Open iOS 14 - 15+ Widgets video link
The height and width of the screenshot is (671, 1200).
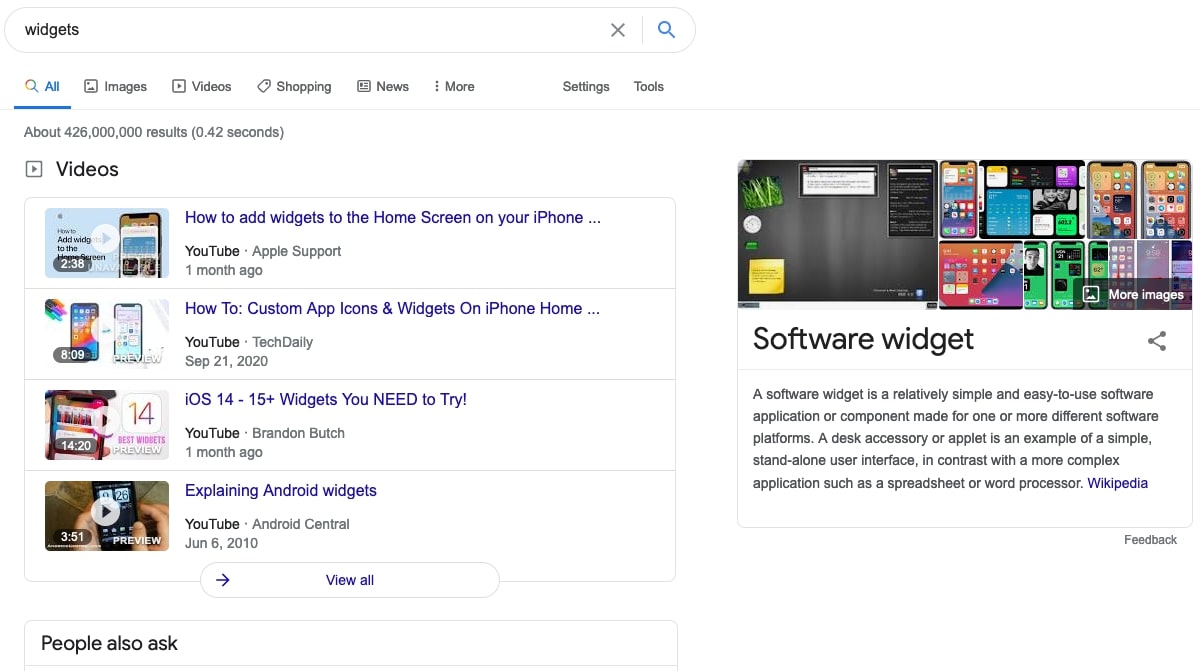click(x=326, y=399)
